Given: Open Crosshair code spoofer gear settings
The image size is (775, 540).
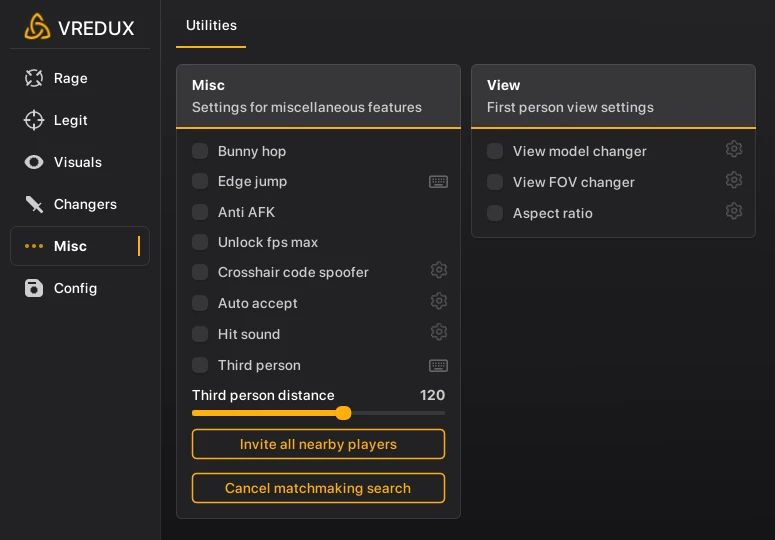Looking at the screenshot, I should point(438,271).
